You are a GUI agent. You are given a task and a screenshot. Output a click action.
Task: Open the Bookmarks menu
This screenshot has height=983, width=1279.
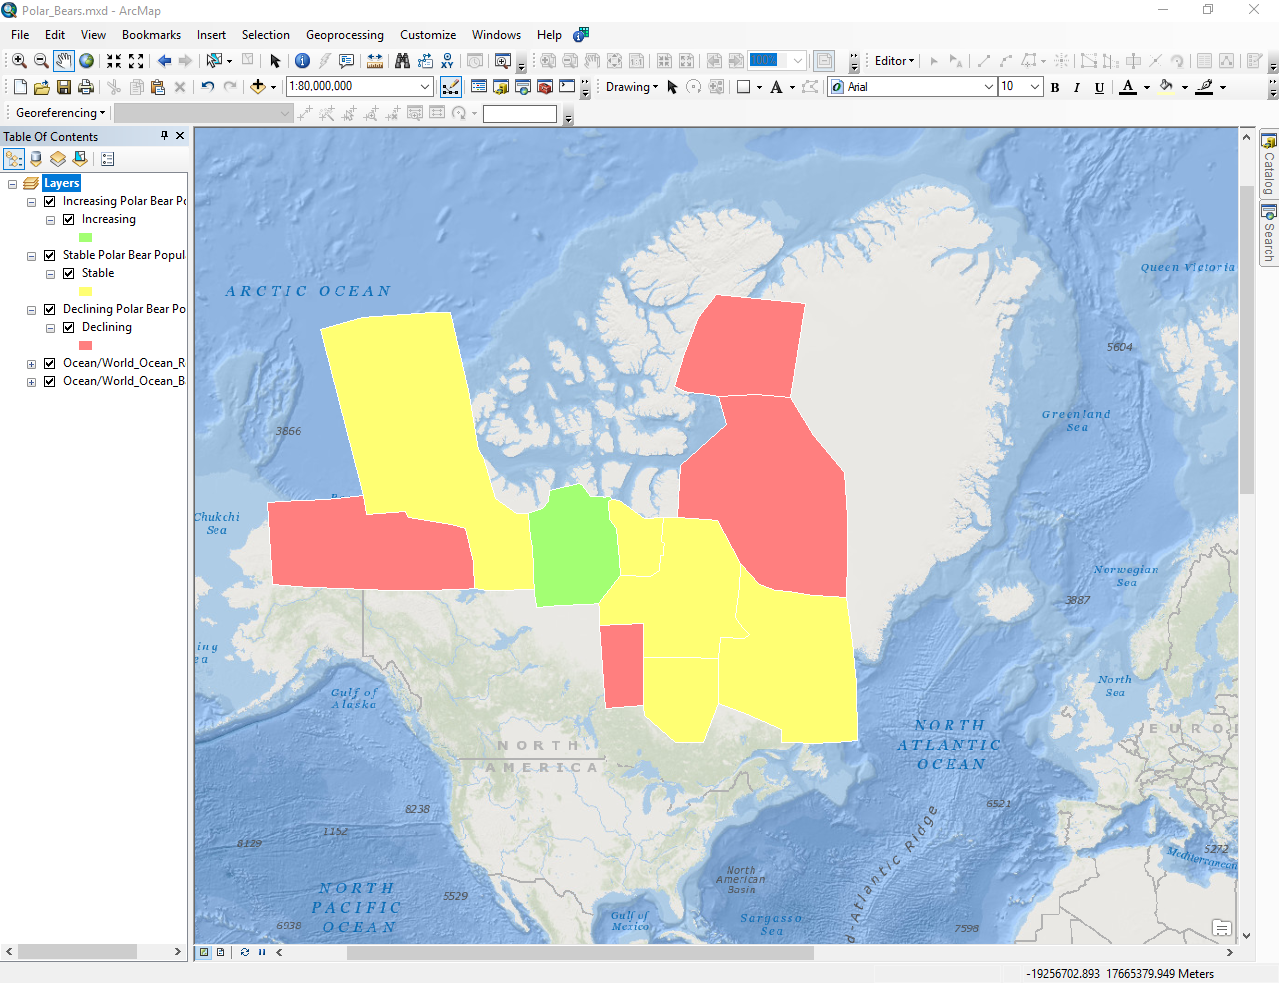pyautogui.click(x=151, y=35)
